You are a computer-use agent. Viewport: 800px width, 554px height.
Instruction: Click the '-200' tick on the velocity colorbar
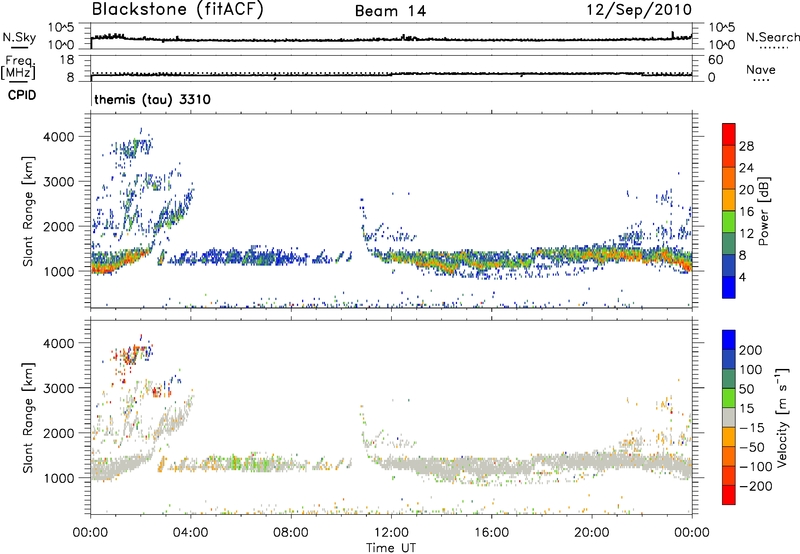pyautogui.click(x=755, y=486)
